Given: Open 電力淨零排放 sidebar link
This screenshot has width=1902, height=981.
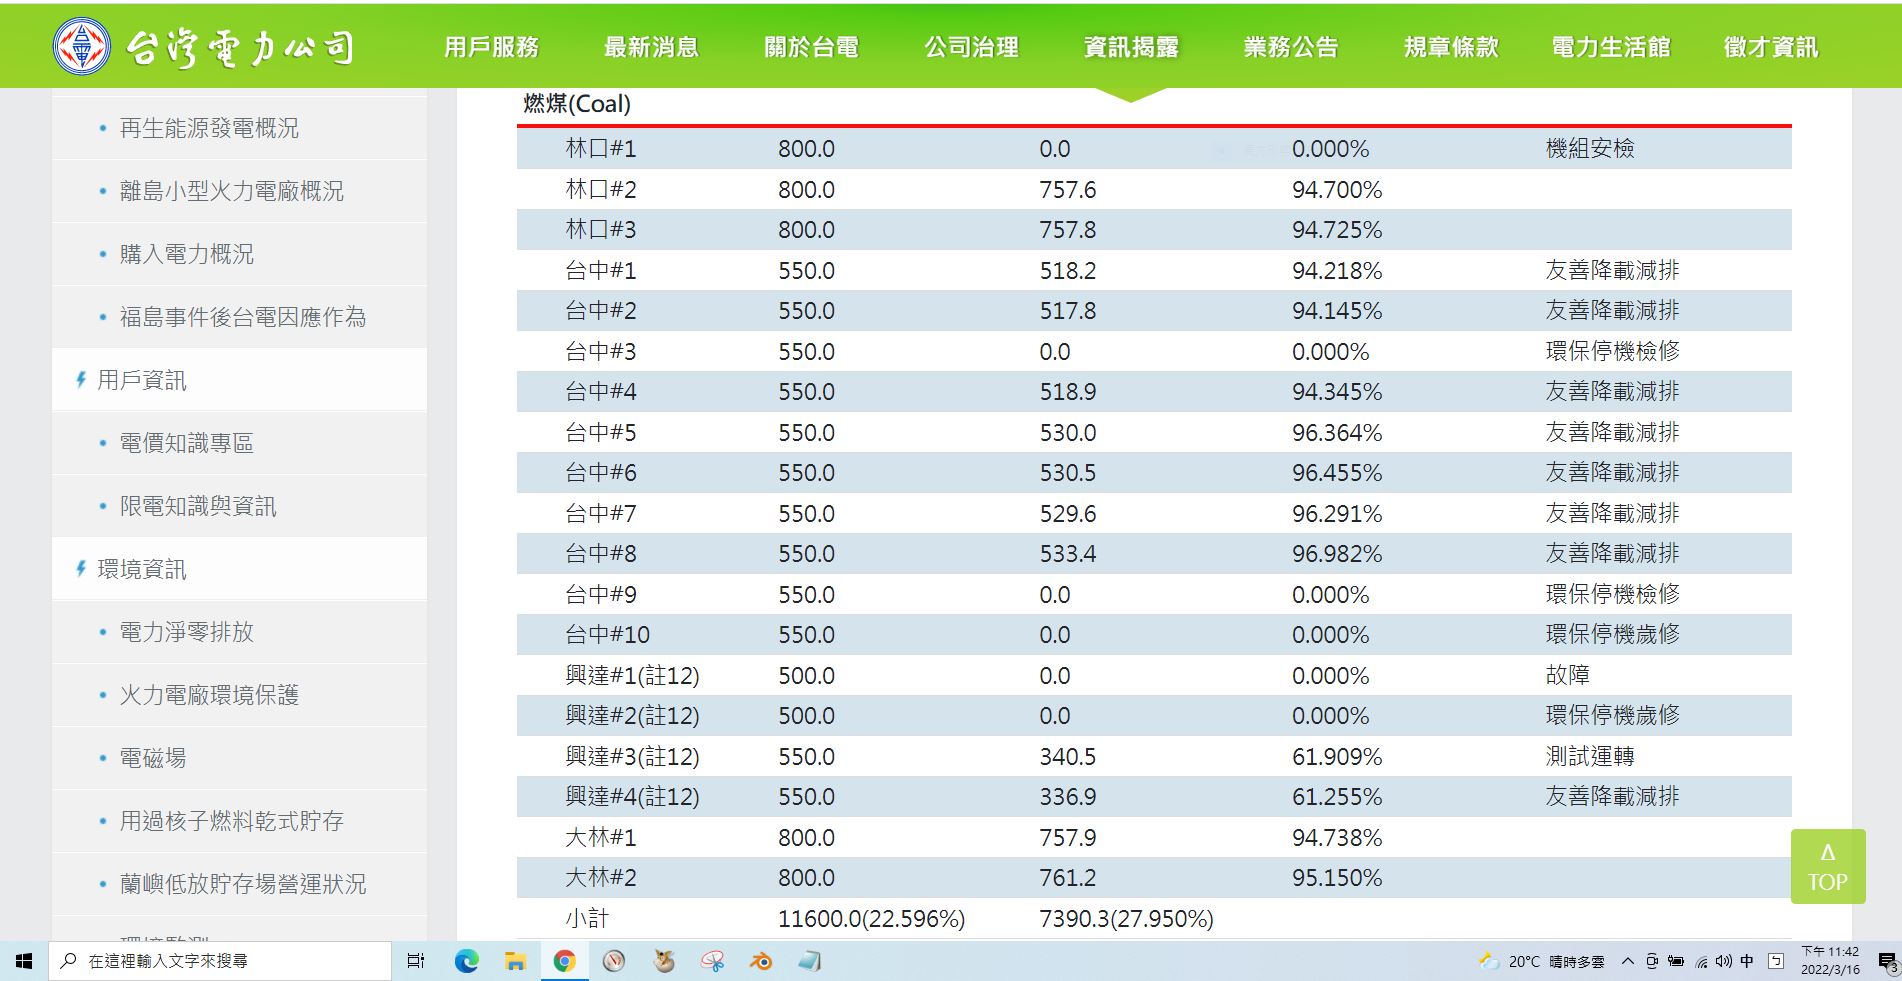Looking at the screenshot, I should (x=186, y=632).
